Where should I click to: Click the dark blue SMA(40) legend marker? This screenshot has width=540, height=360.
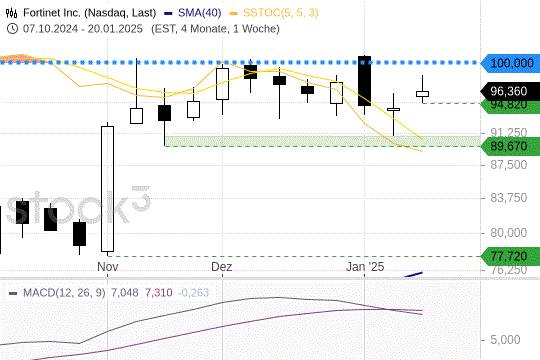coord(168,13)
